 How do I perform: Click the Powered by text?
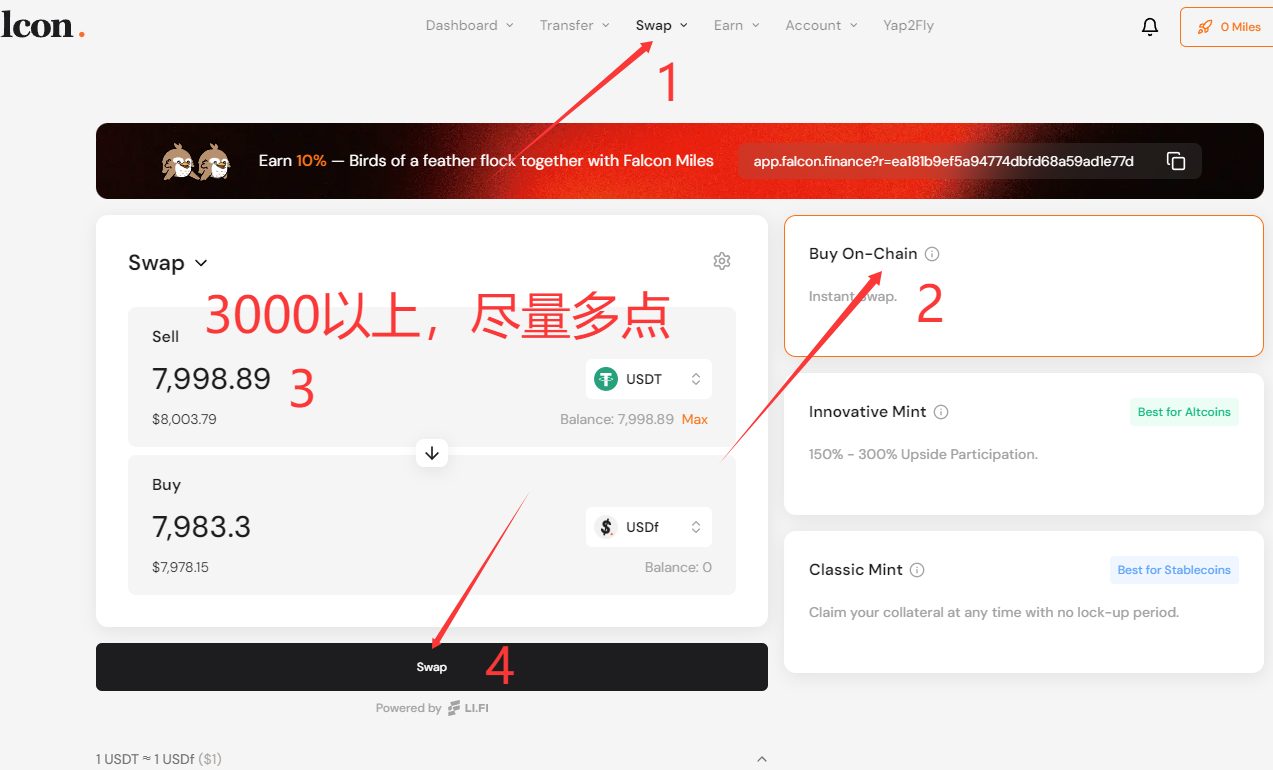click(x=409, y=708)
